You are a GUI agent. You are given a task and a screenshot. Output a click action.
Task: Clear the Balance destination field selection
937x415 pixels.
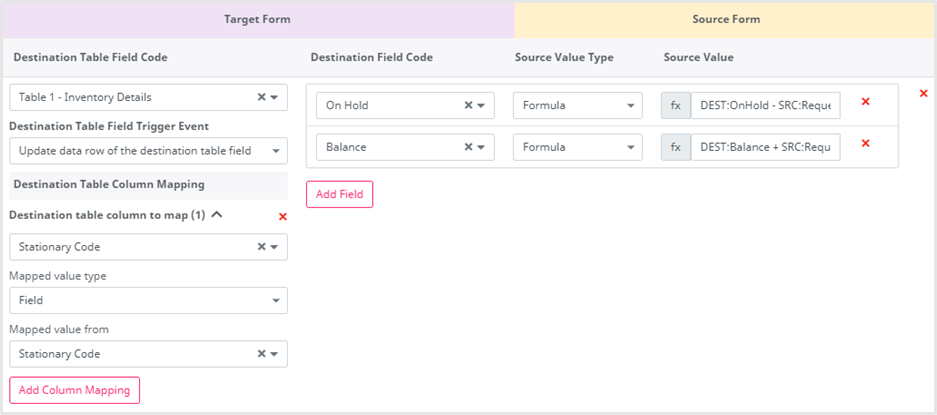click(468, 147)
